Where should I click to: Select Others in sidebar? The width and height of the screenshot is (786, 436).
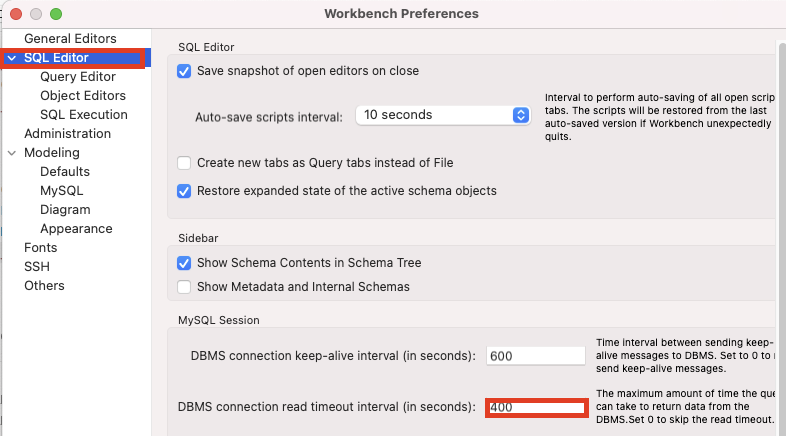[44, 286]
